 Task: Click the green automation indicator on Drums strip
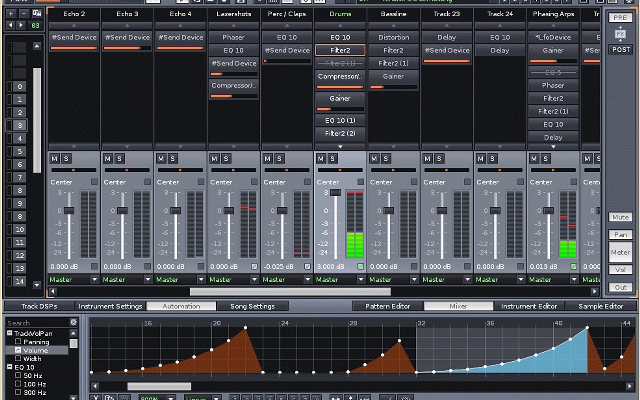click(x=360, y=267)
